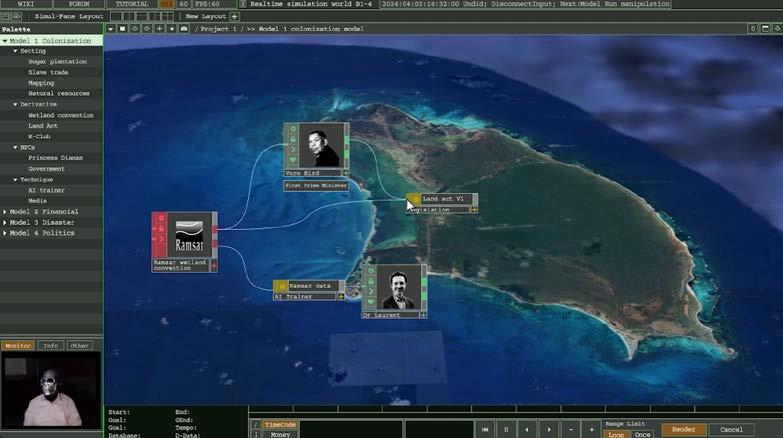Enable Loop range limit option
783x438 pixels.
pyautogui.click(x=617, y=434)
